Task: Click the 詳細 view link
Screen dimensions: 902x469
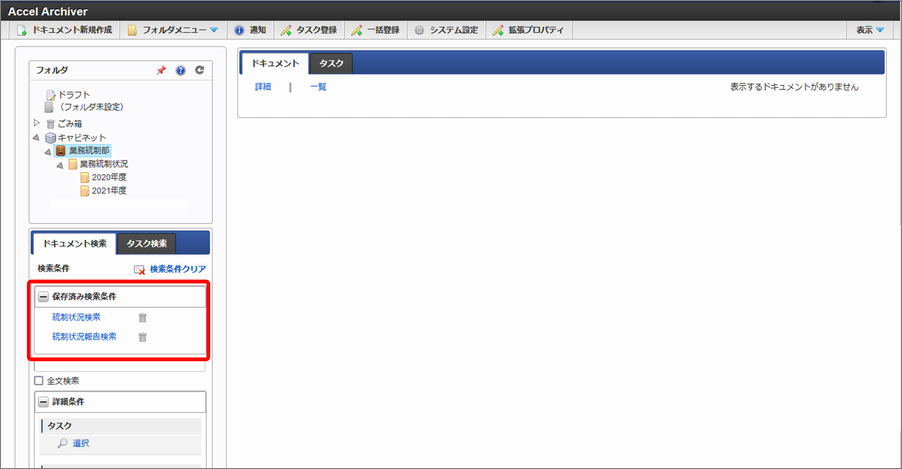Action: click(263, 87)
